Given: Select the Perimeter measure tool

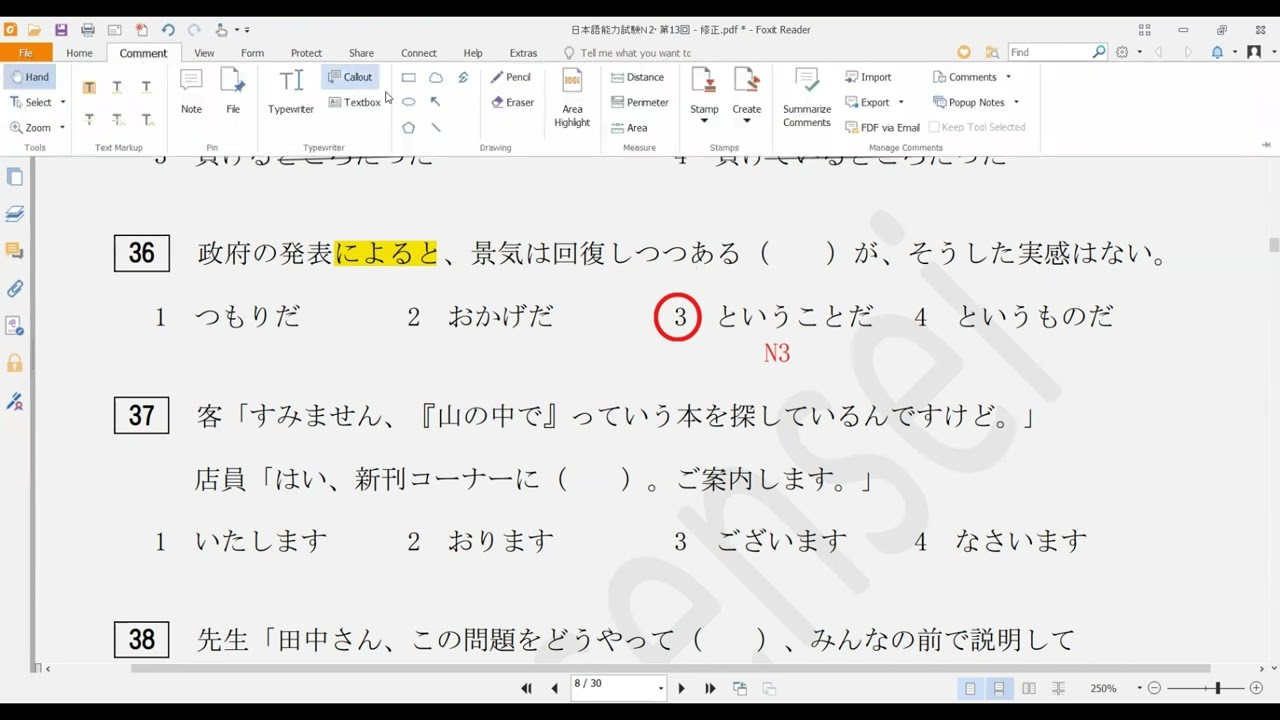Looking at the screenshot, I should pyautogui.click(x=639, y=102).
